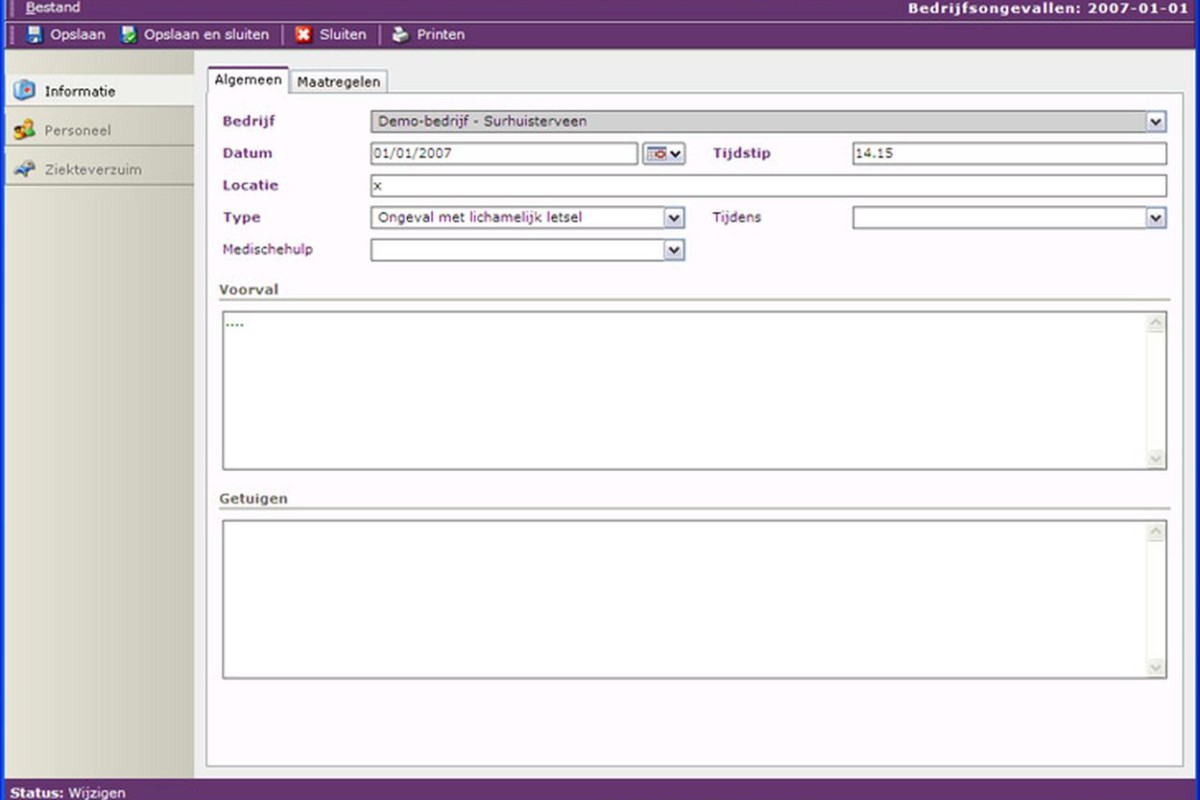This screenshot has height=800, width=1200.
Task: Click the Opslaan en sluiten icon
Action: (129, 35)
